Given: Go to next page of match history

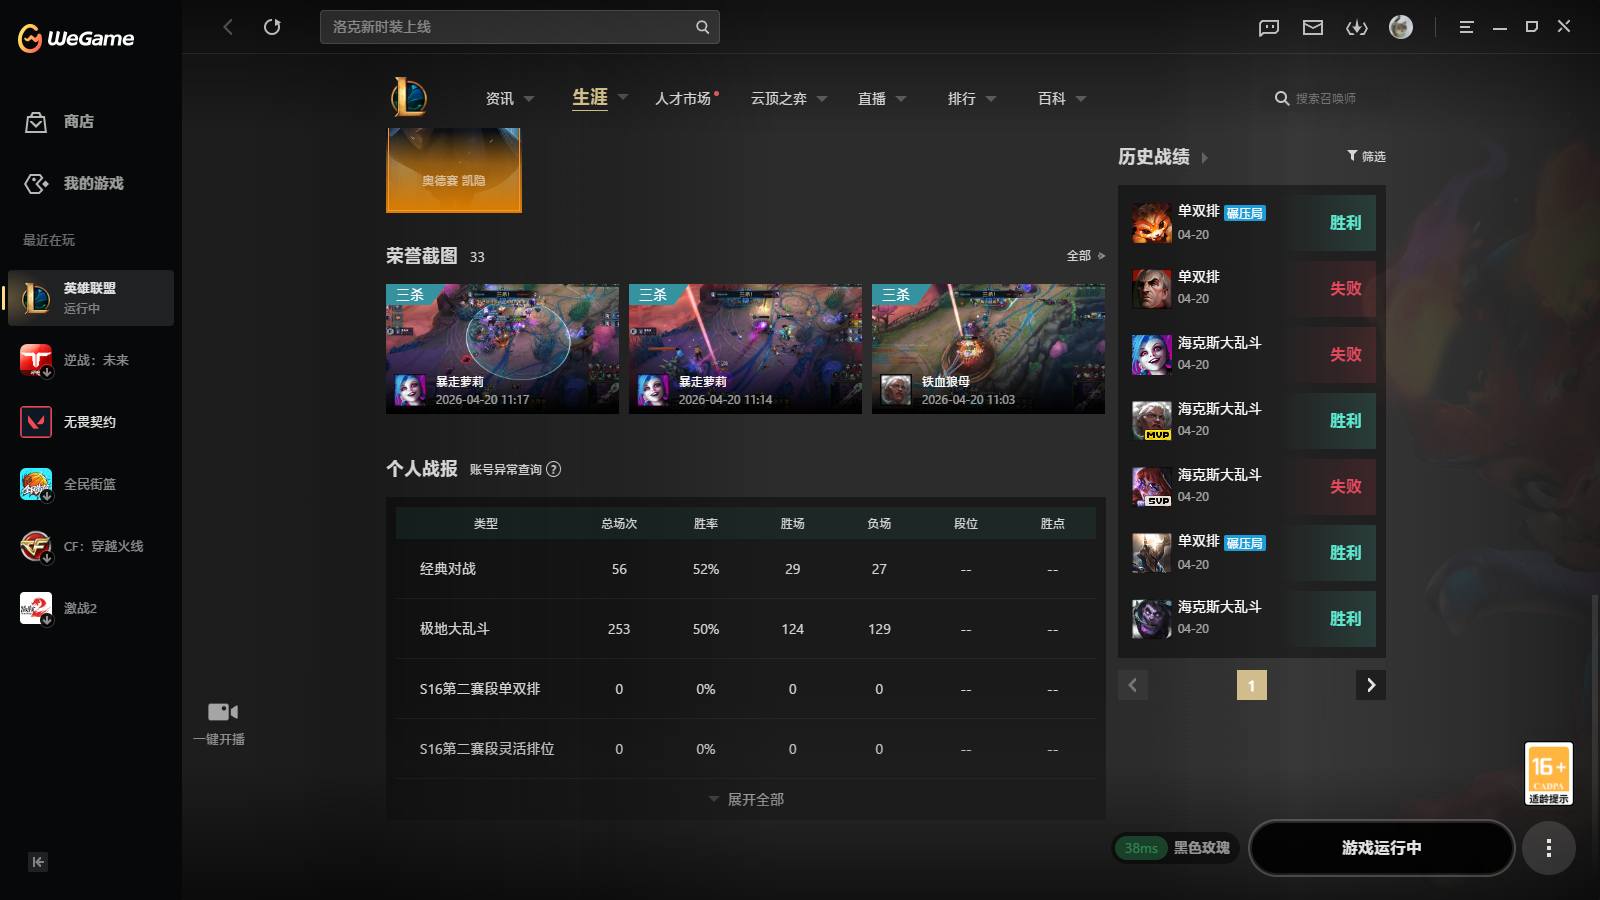Looking at the screenshot, I should (x=1371, y=685).
